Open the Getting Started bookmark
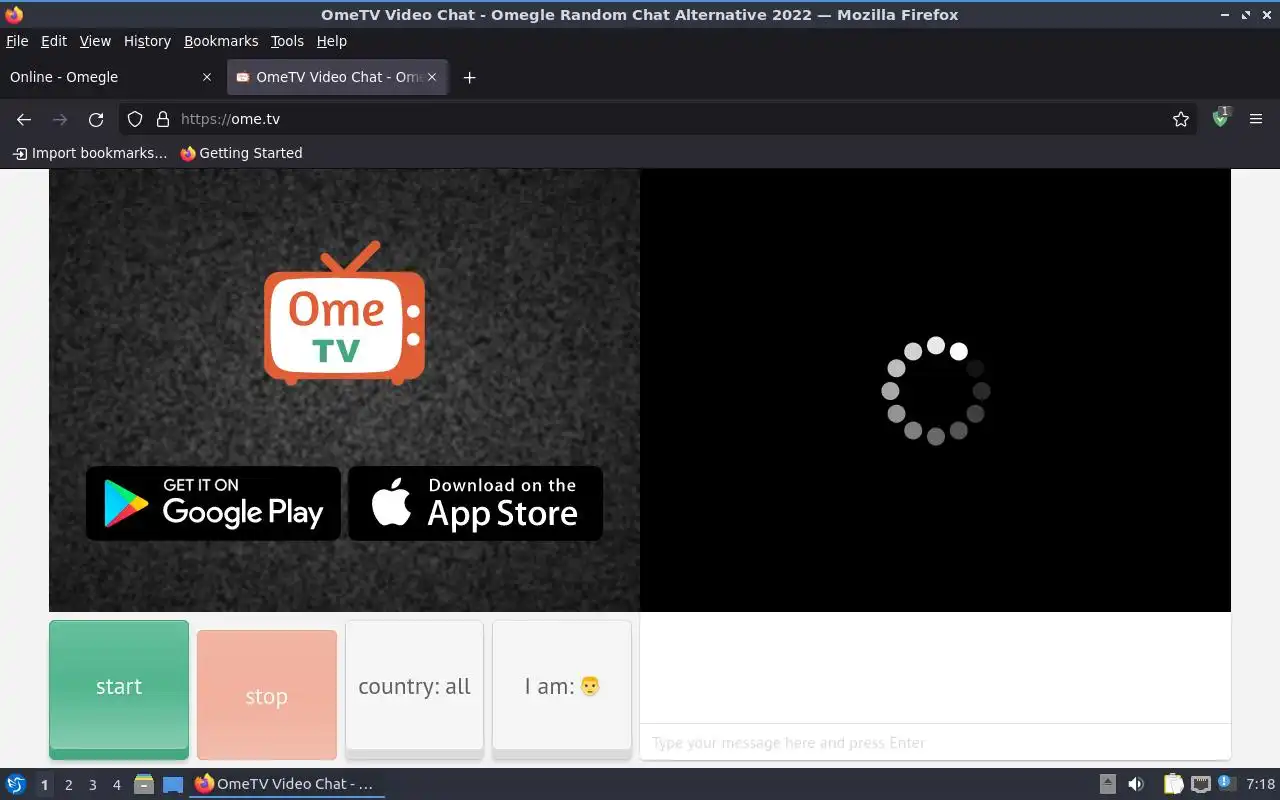The image size is (1280, 800). 241,153
